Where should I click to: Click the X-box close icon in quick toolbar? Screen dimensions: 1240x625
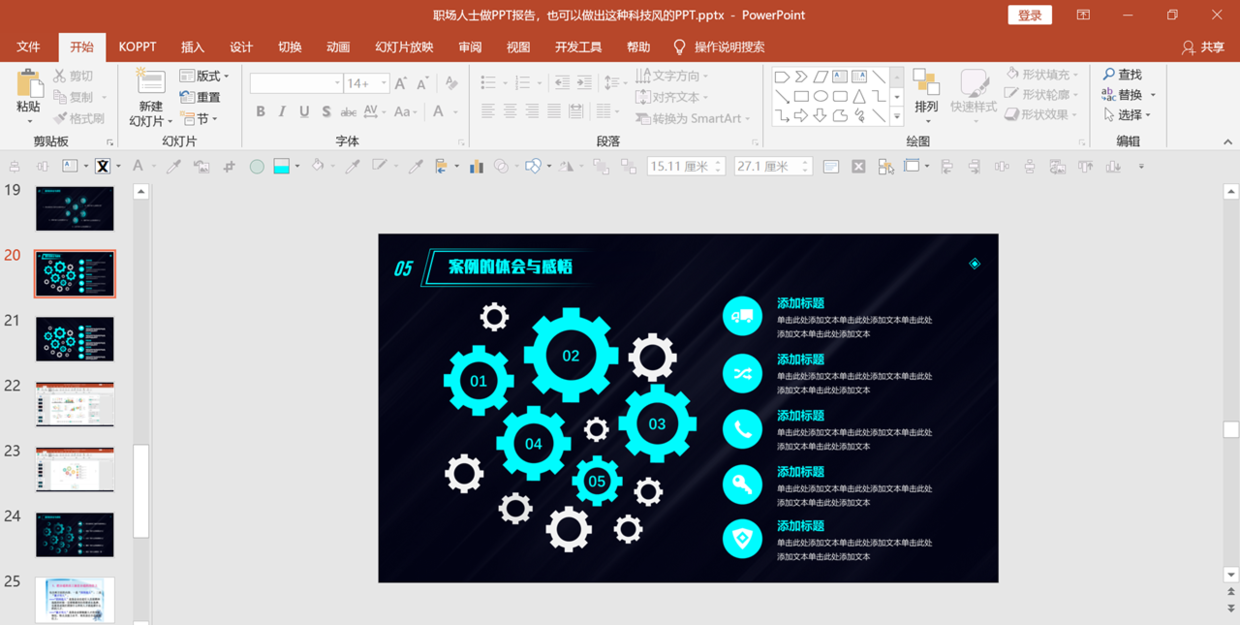click(x=858, y=167)
